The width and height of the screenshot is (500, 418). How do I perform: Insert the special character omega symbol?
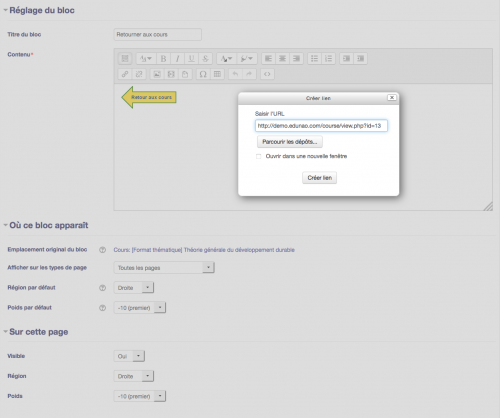pos(203,74)
